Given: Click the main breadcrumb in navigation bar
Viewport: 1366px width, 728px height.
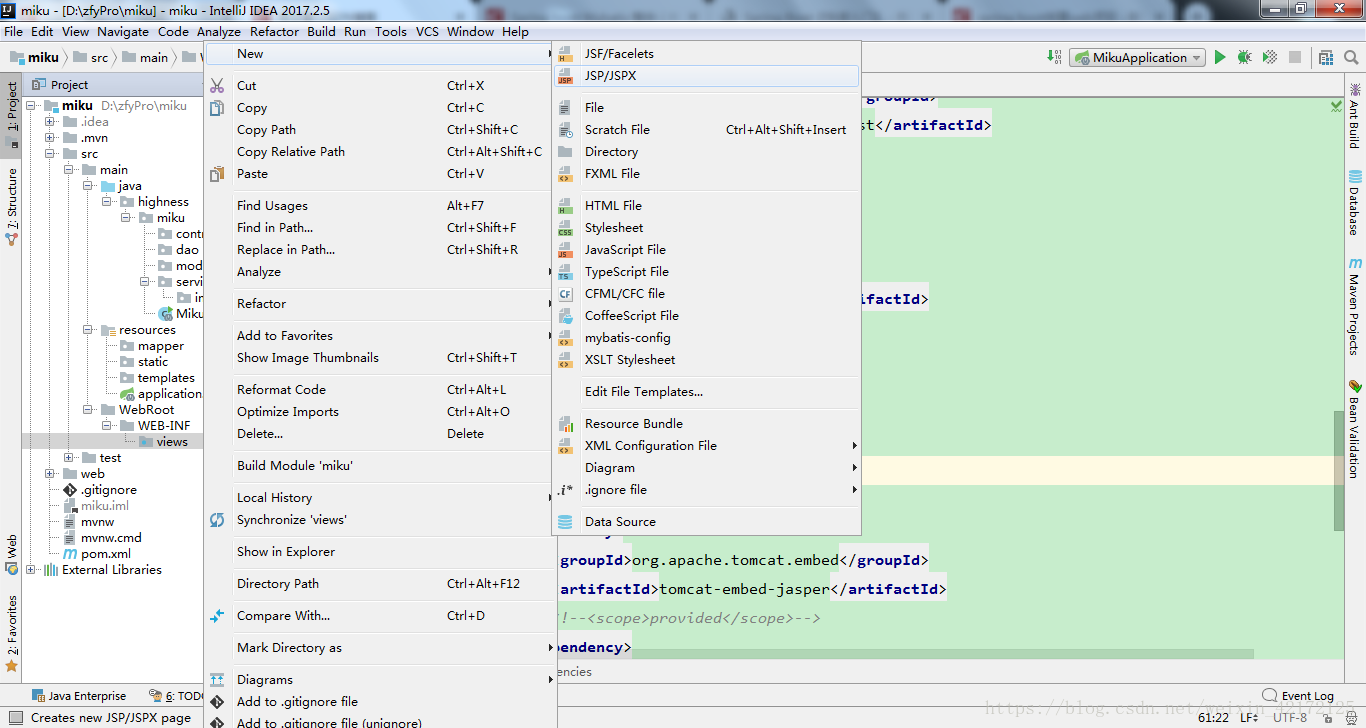Looking at the screenshot, I should [x=145, y=58].
